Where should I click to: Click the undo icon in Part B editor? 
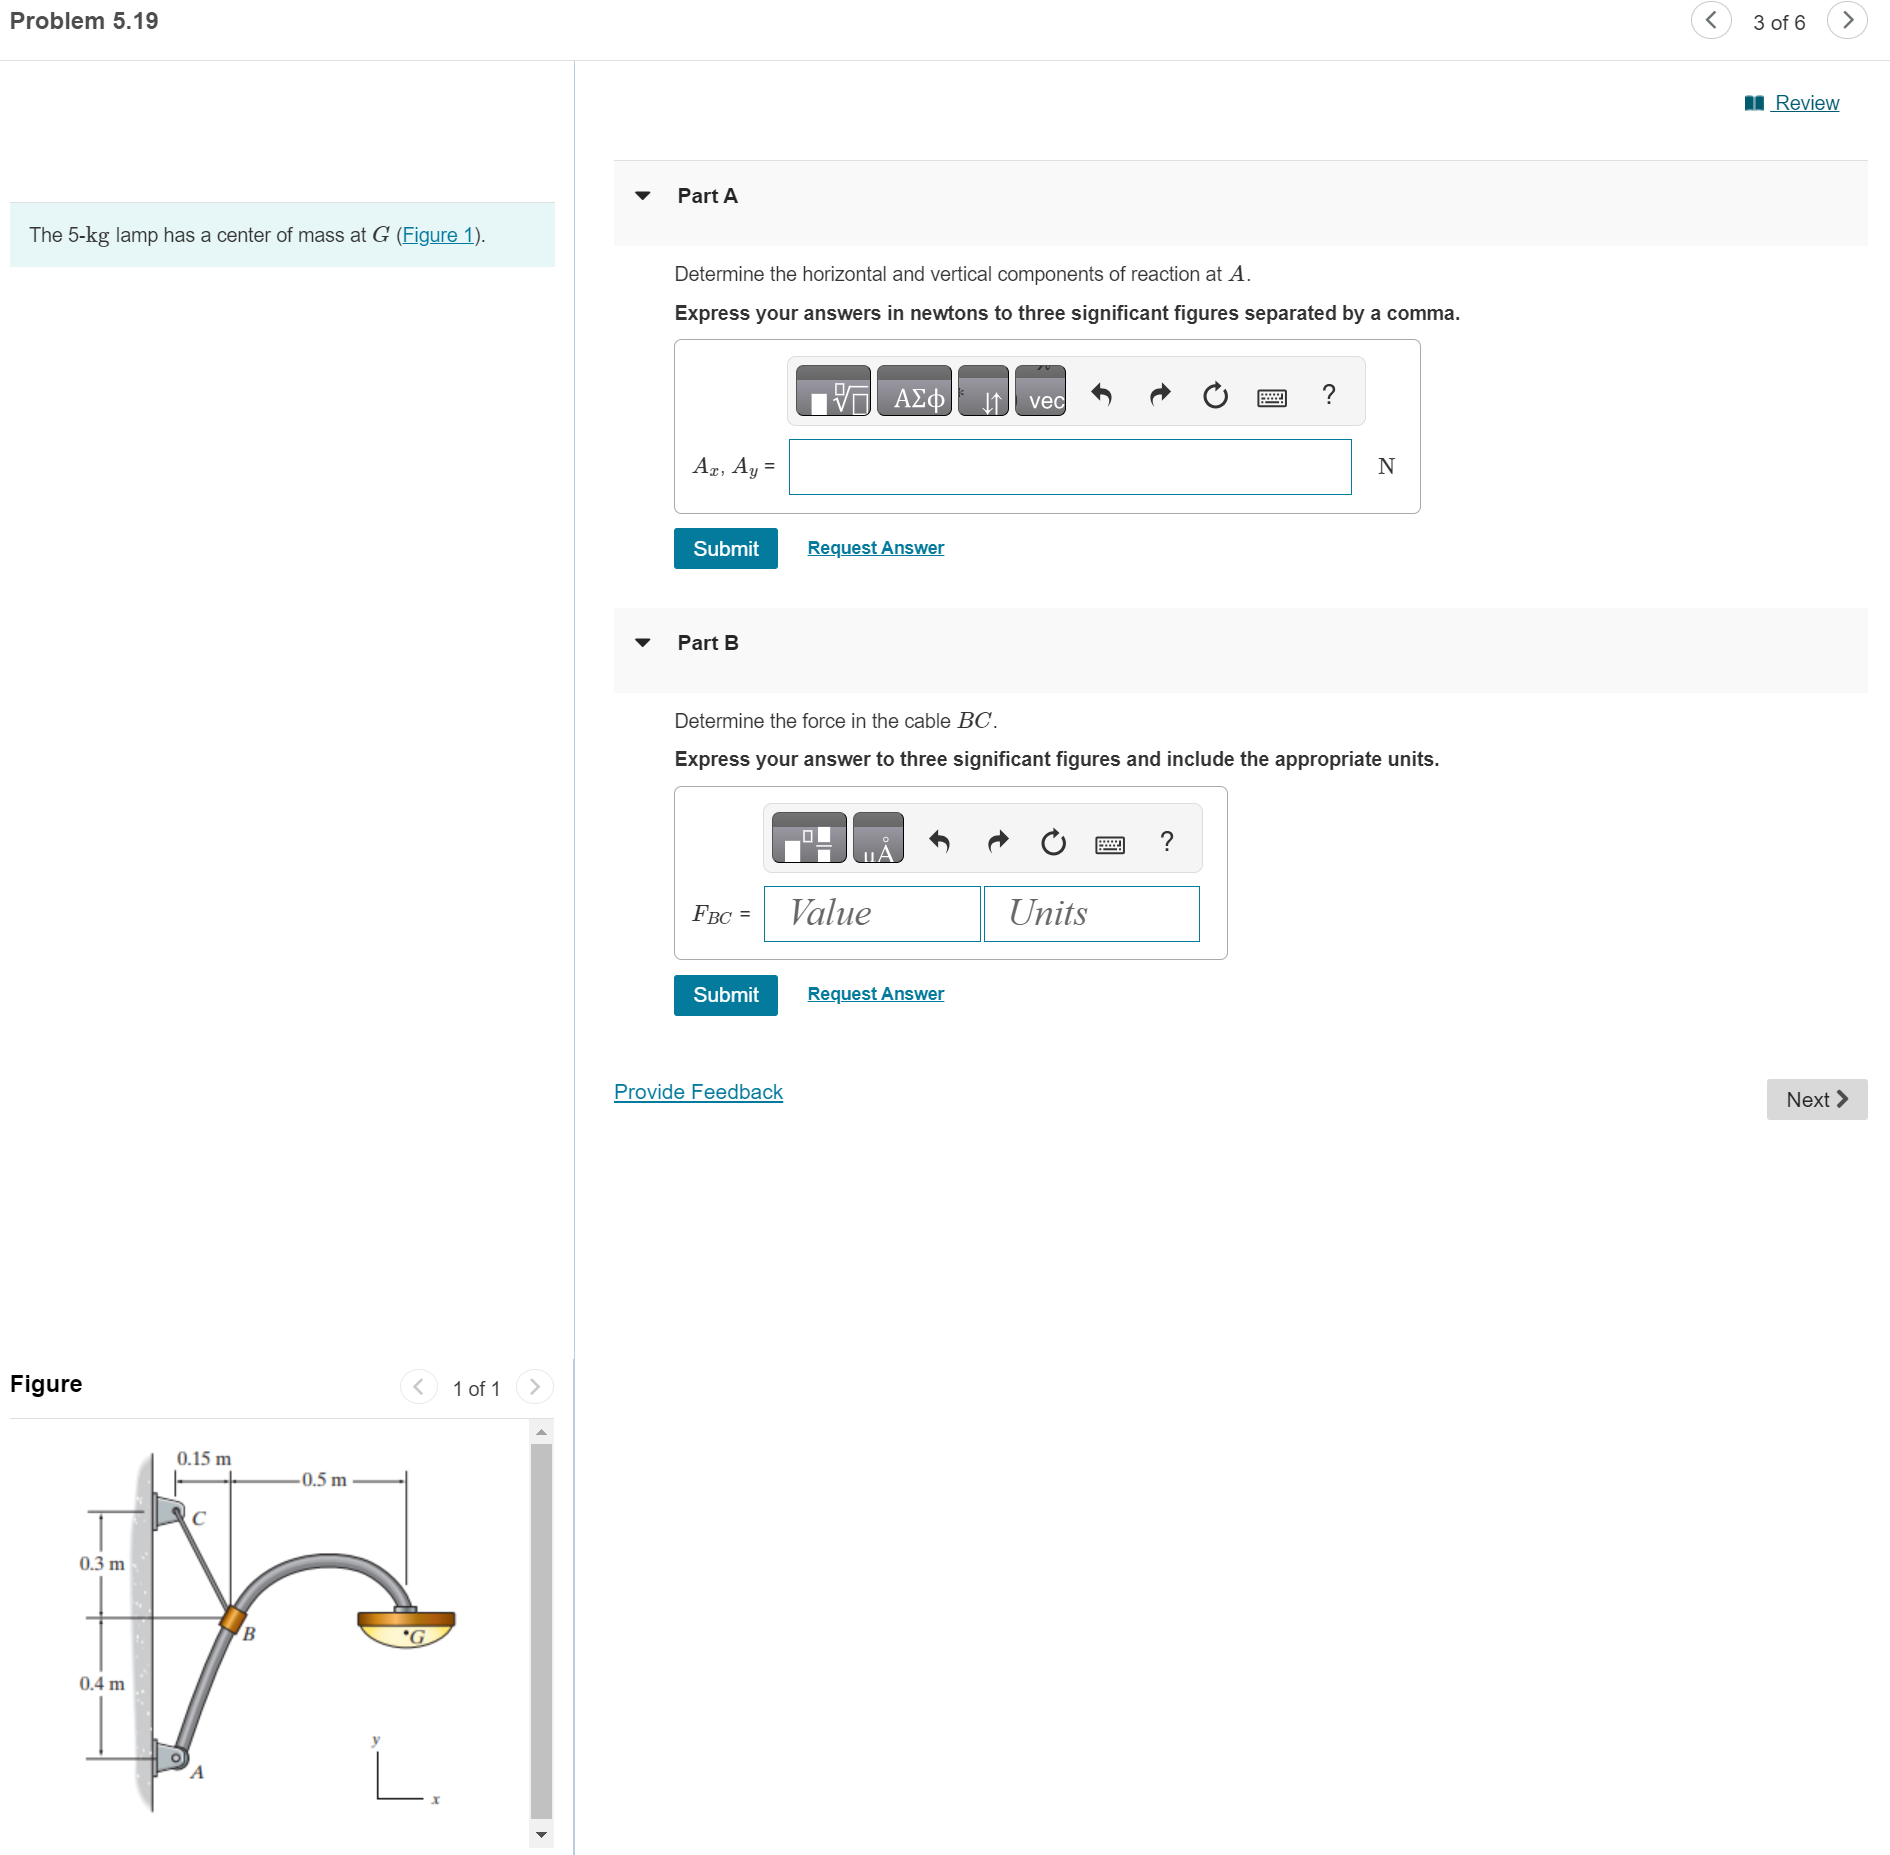(939, 840)
